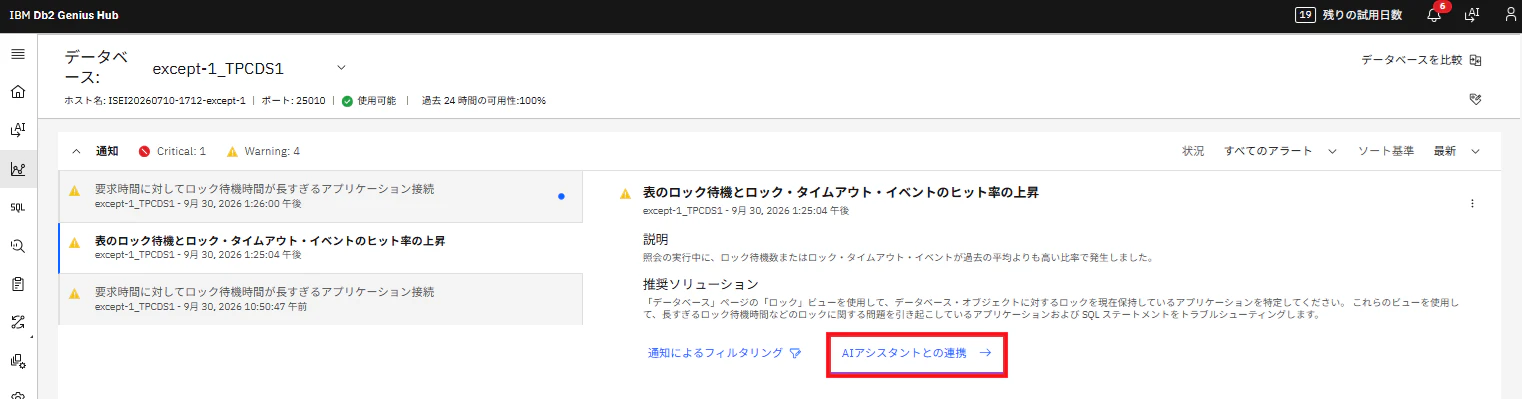Click 通知によるフィルタリング filter link
Viewport: 1522px width, 399px height.
(724, 353)
